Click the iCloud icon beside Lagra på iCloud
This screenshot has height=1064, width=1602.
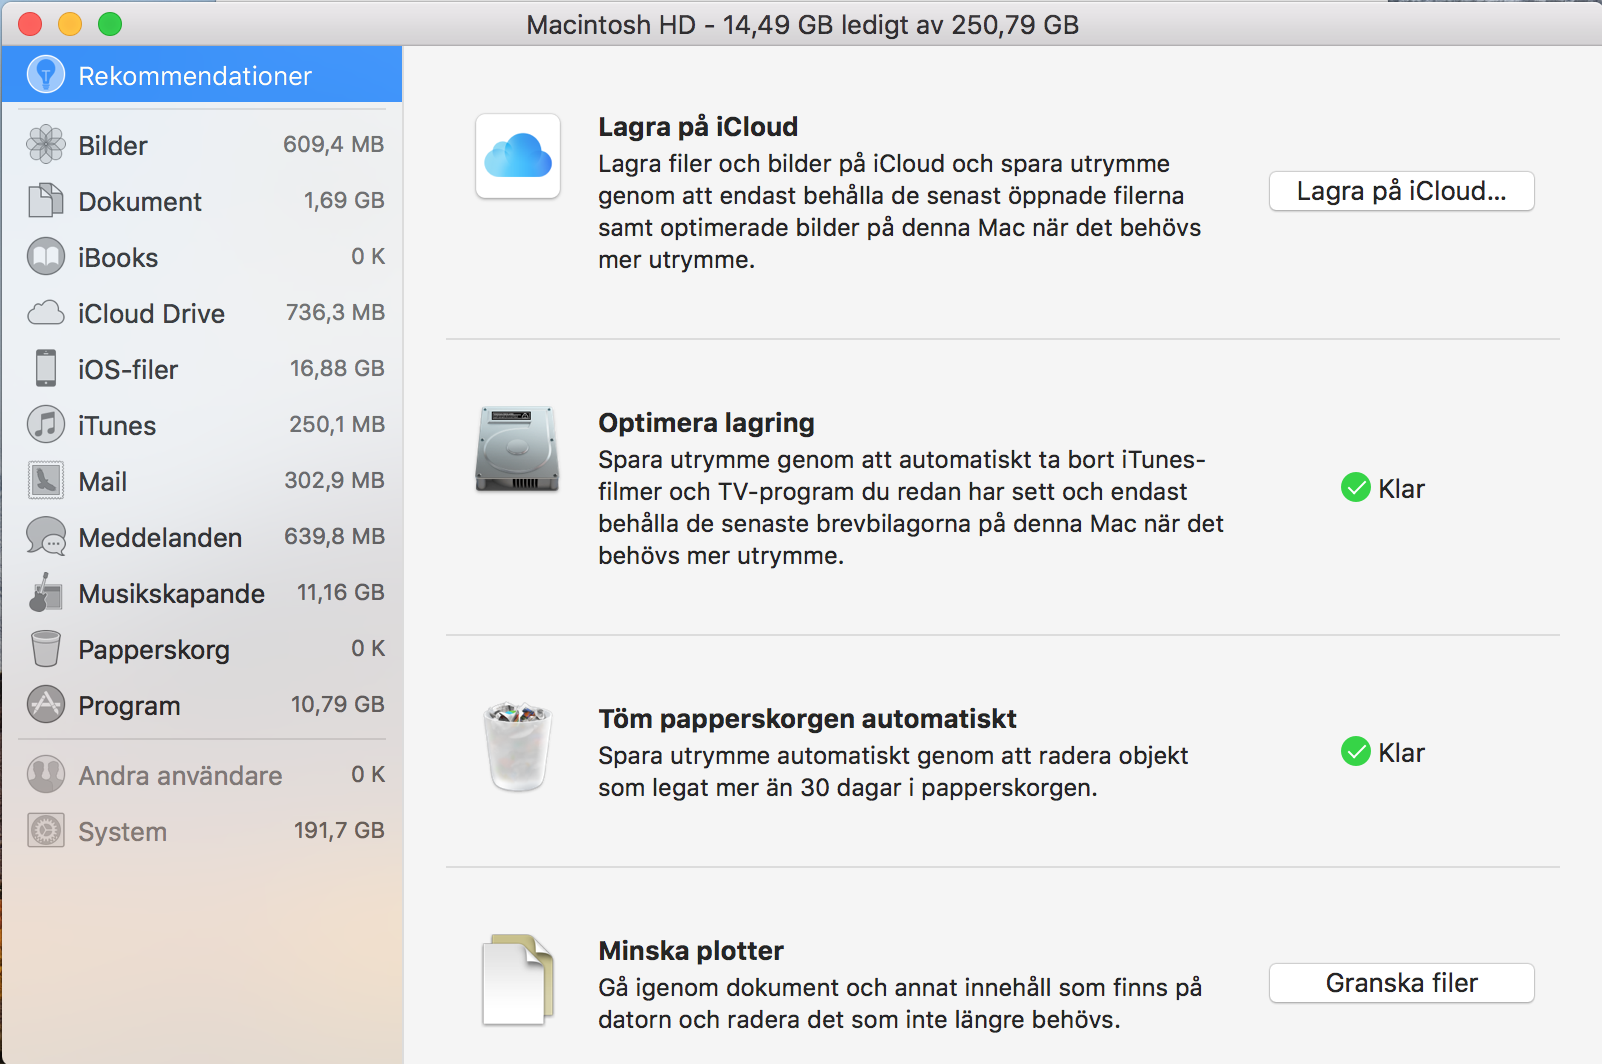click(x=518, y=157)
